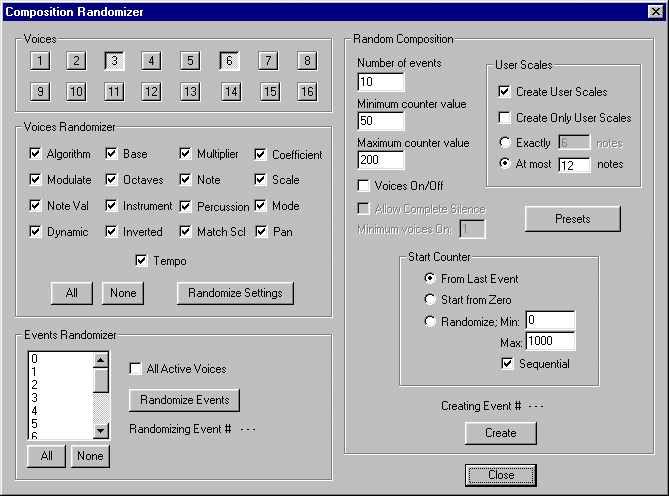Toggle voice 3 button
The image size is (669, 496).
click(x=115, y=61)
